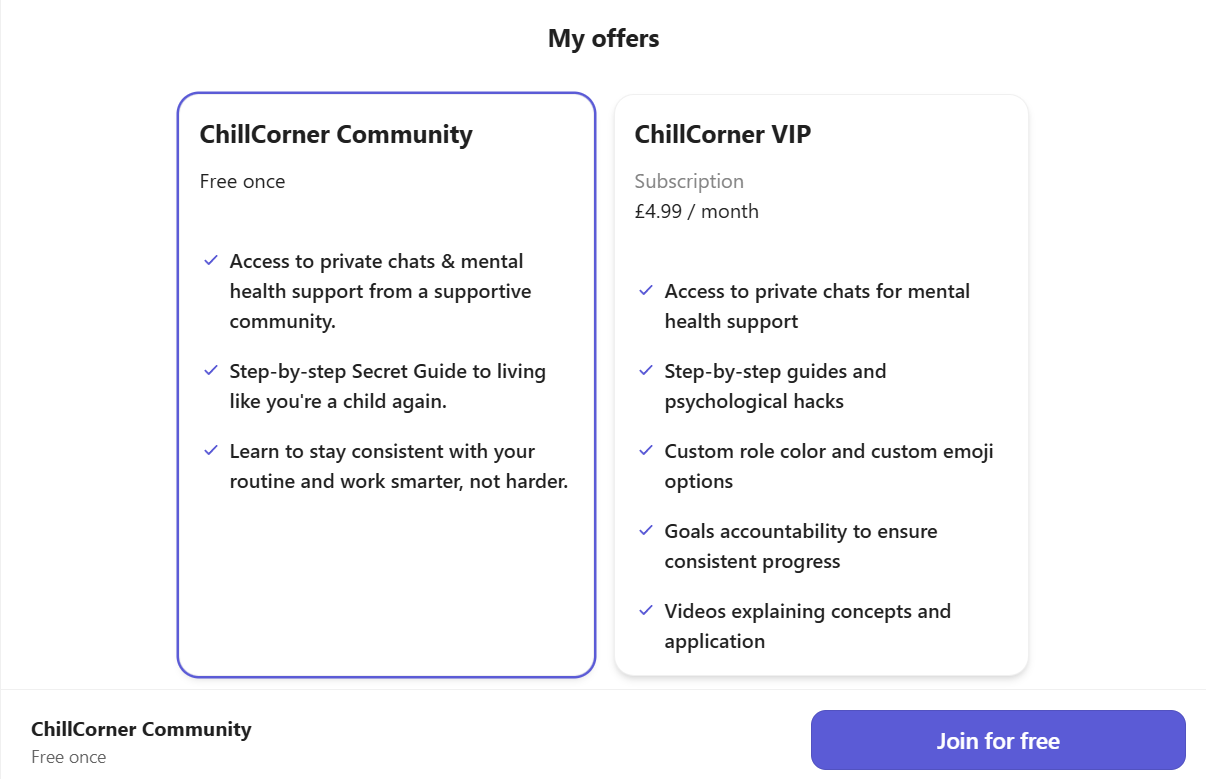Click the Join for free button
The width and height of the screenshot is (1206, 779).
[997, 740]
